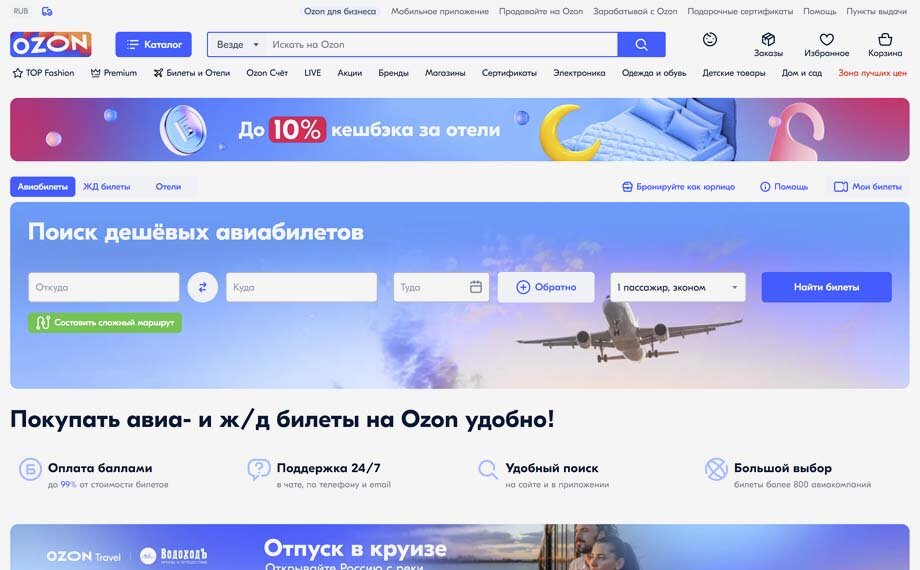This screenshot has width=920, height=570.
Task: Click the Найти билеты button
Action: 826,287
